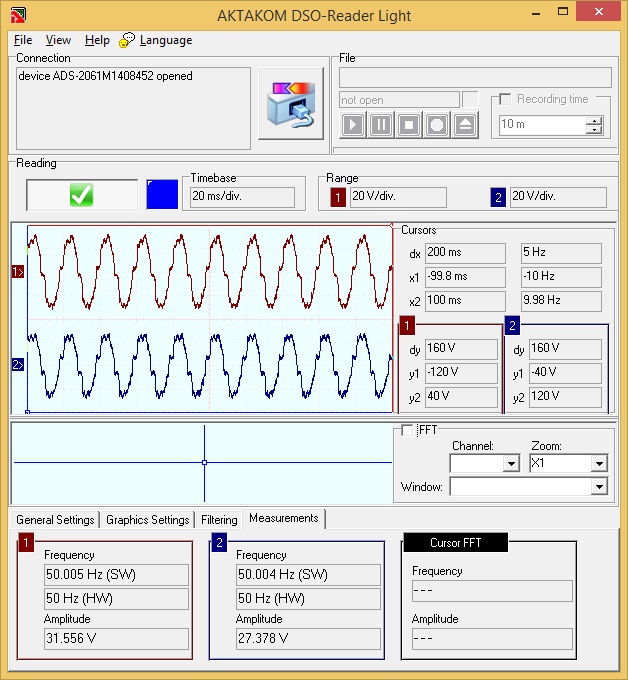Click the Eject file button
The width and height of the screenshot is (628, 680).
click(x=465, y=125)
